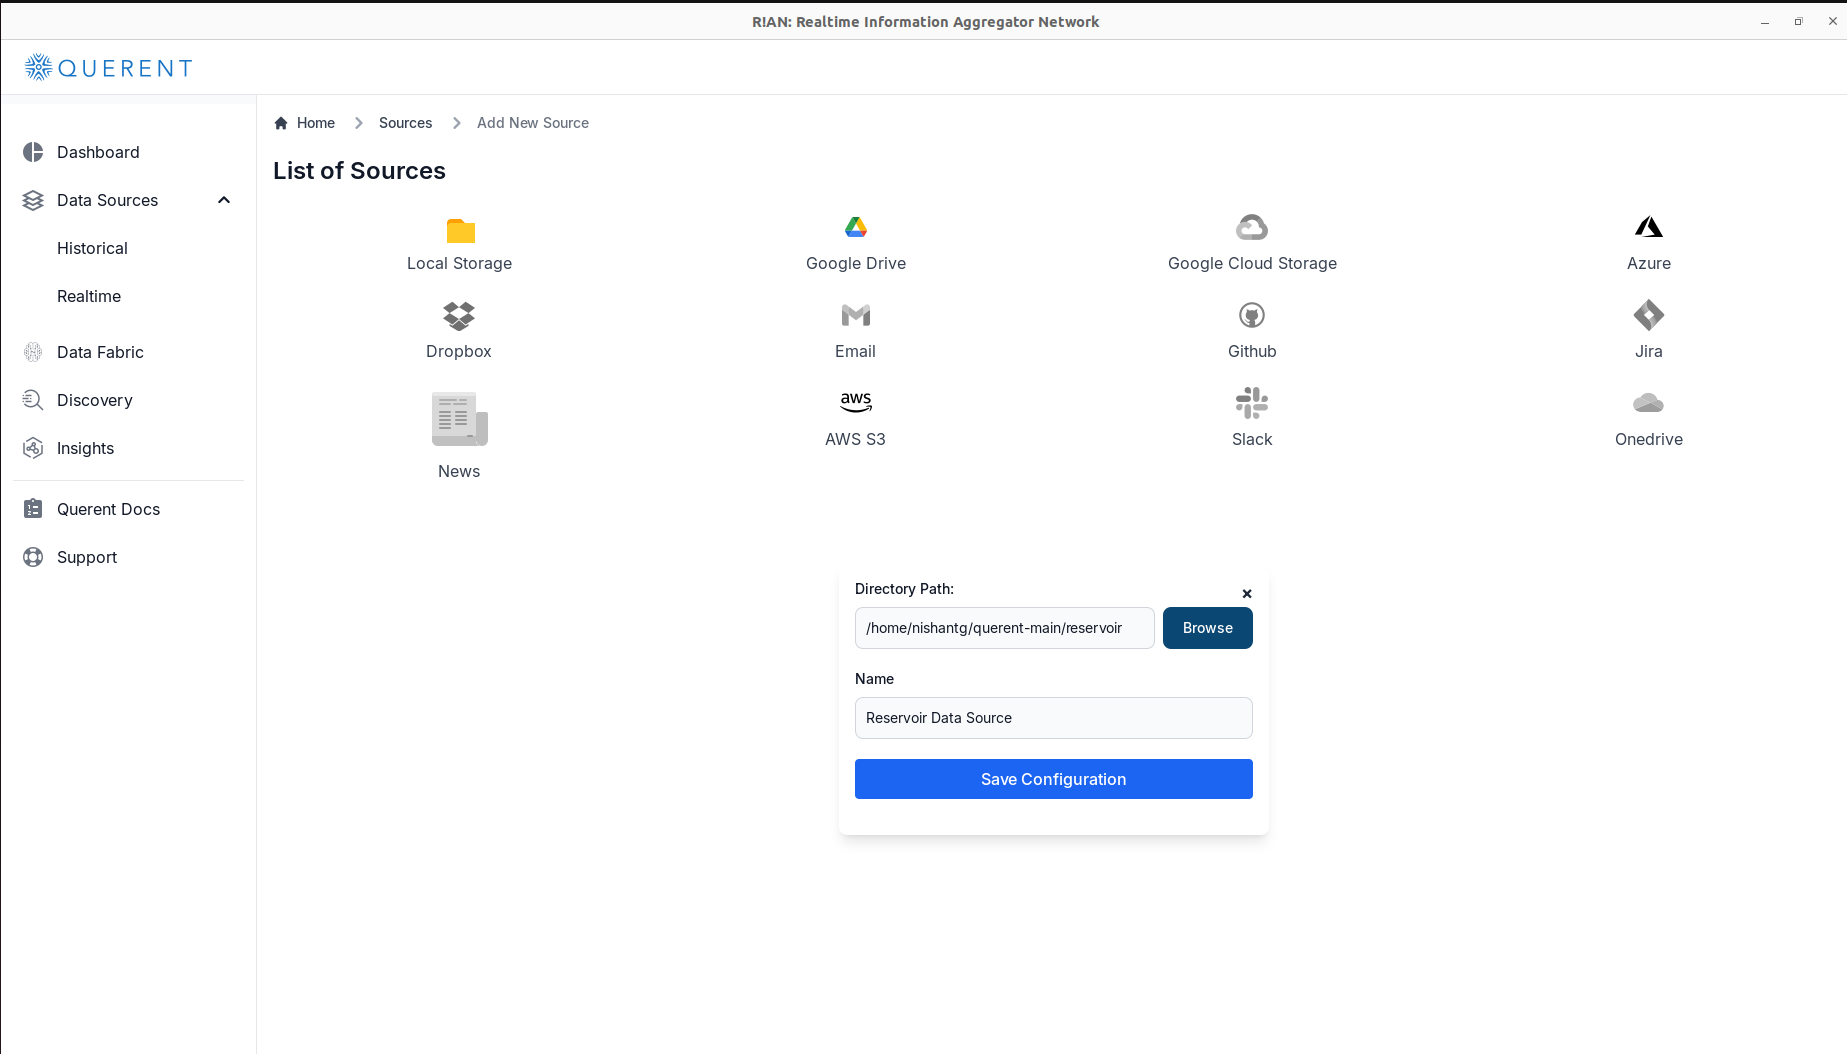Click the Home breadcrumb house icon
This screenshot has height=1054, width=1847.
click(281, 123)
